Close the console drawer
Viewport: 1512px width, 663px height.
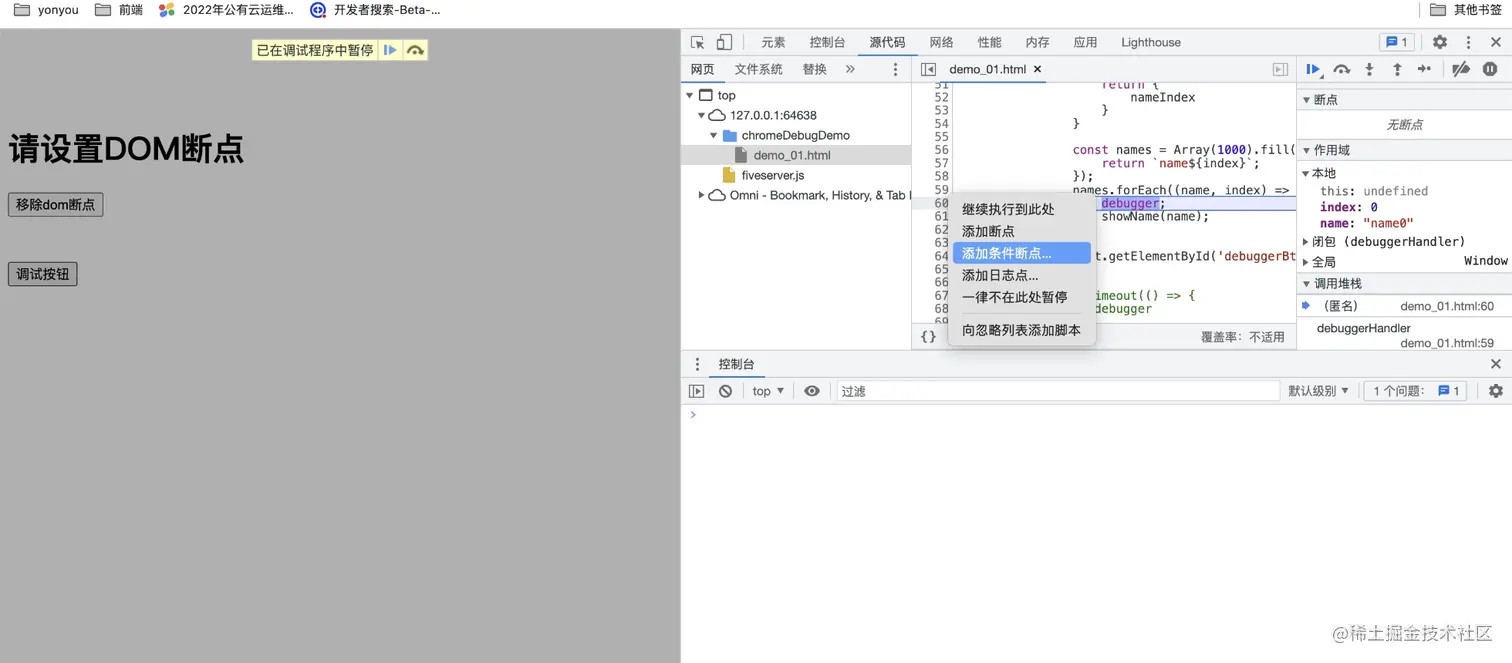click(x=1496, y=364)
